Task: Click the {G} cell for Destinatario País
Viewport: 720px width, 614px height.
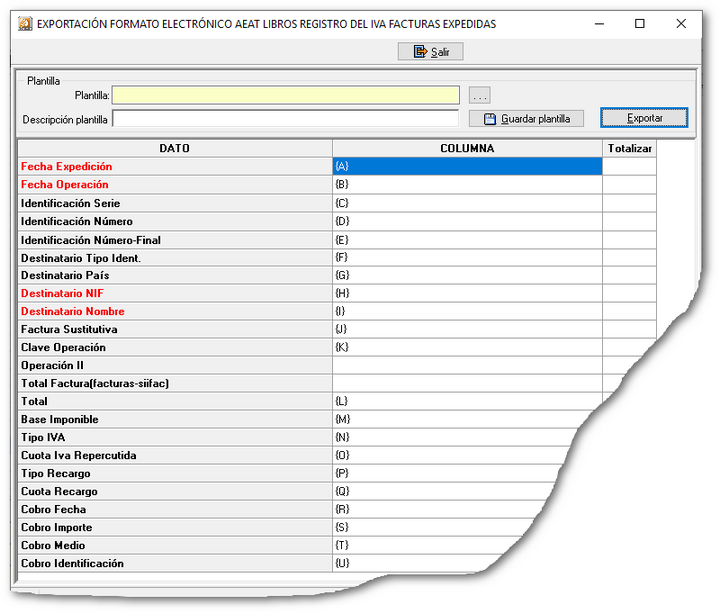Action: pyautogui.click(x=467, y=275)
